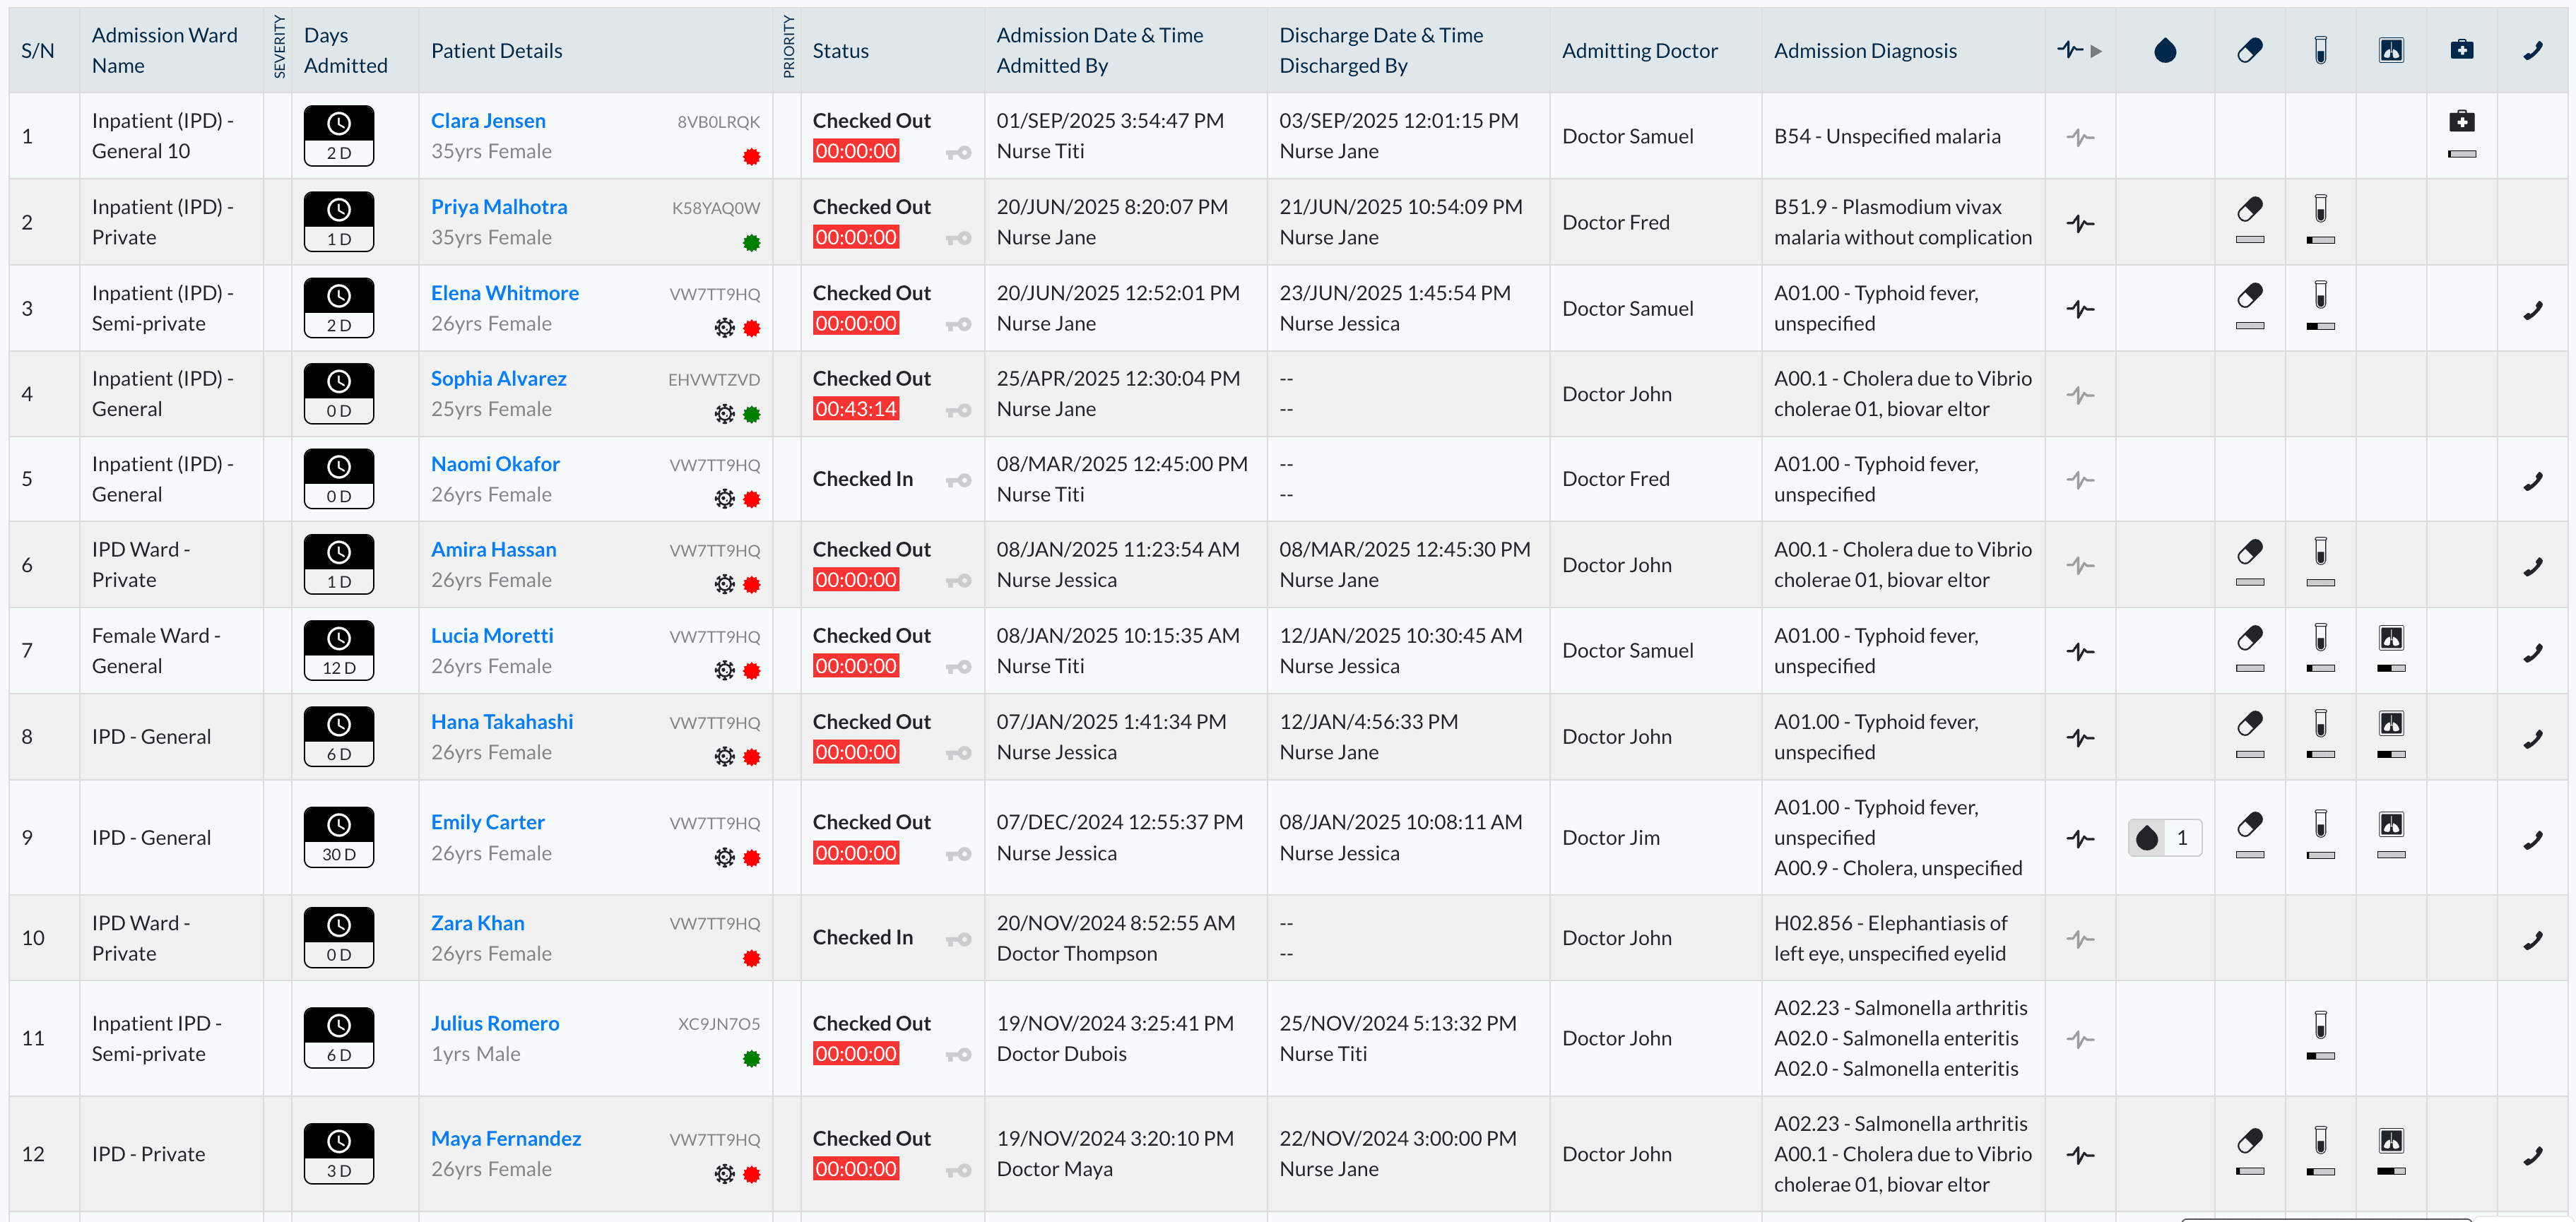
Task: Sort by the Admission Diagnosis column header
Action: point(1864,51)
